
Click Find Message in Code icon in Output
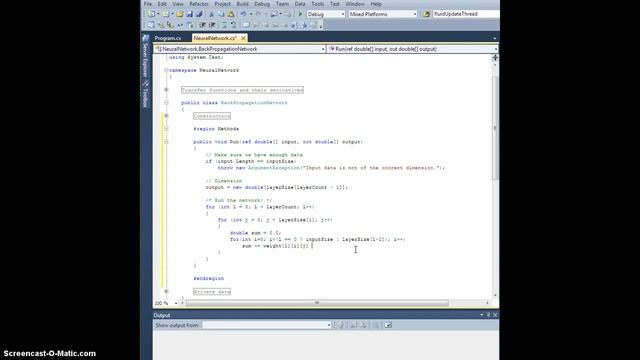[x=340, y=325]
